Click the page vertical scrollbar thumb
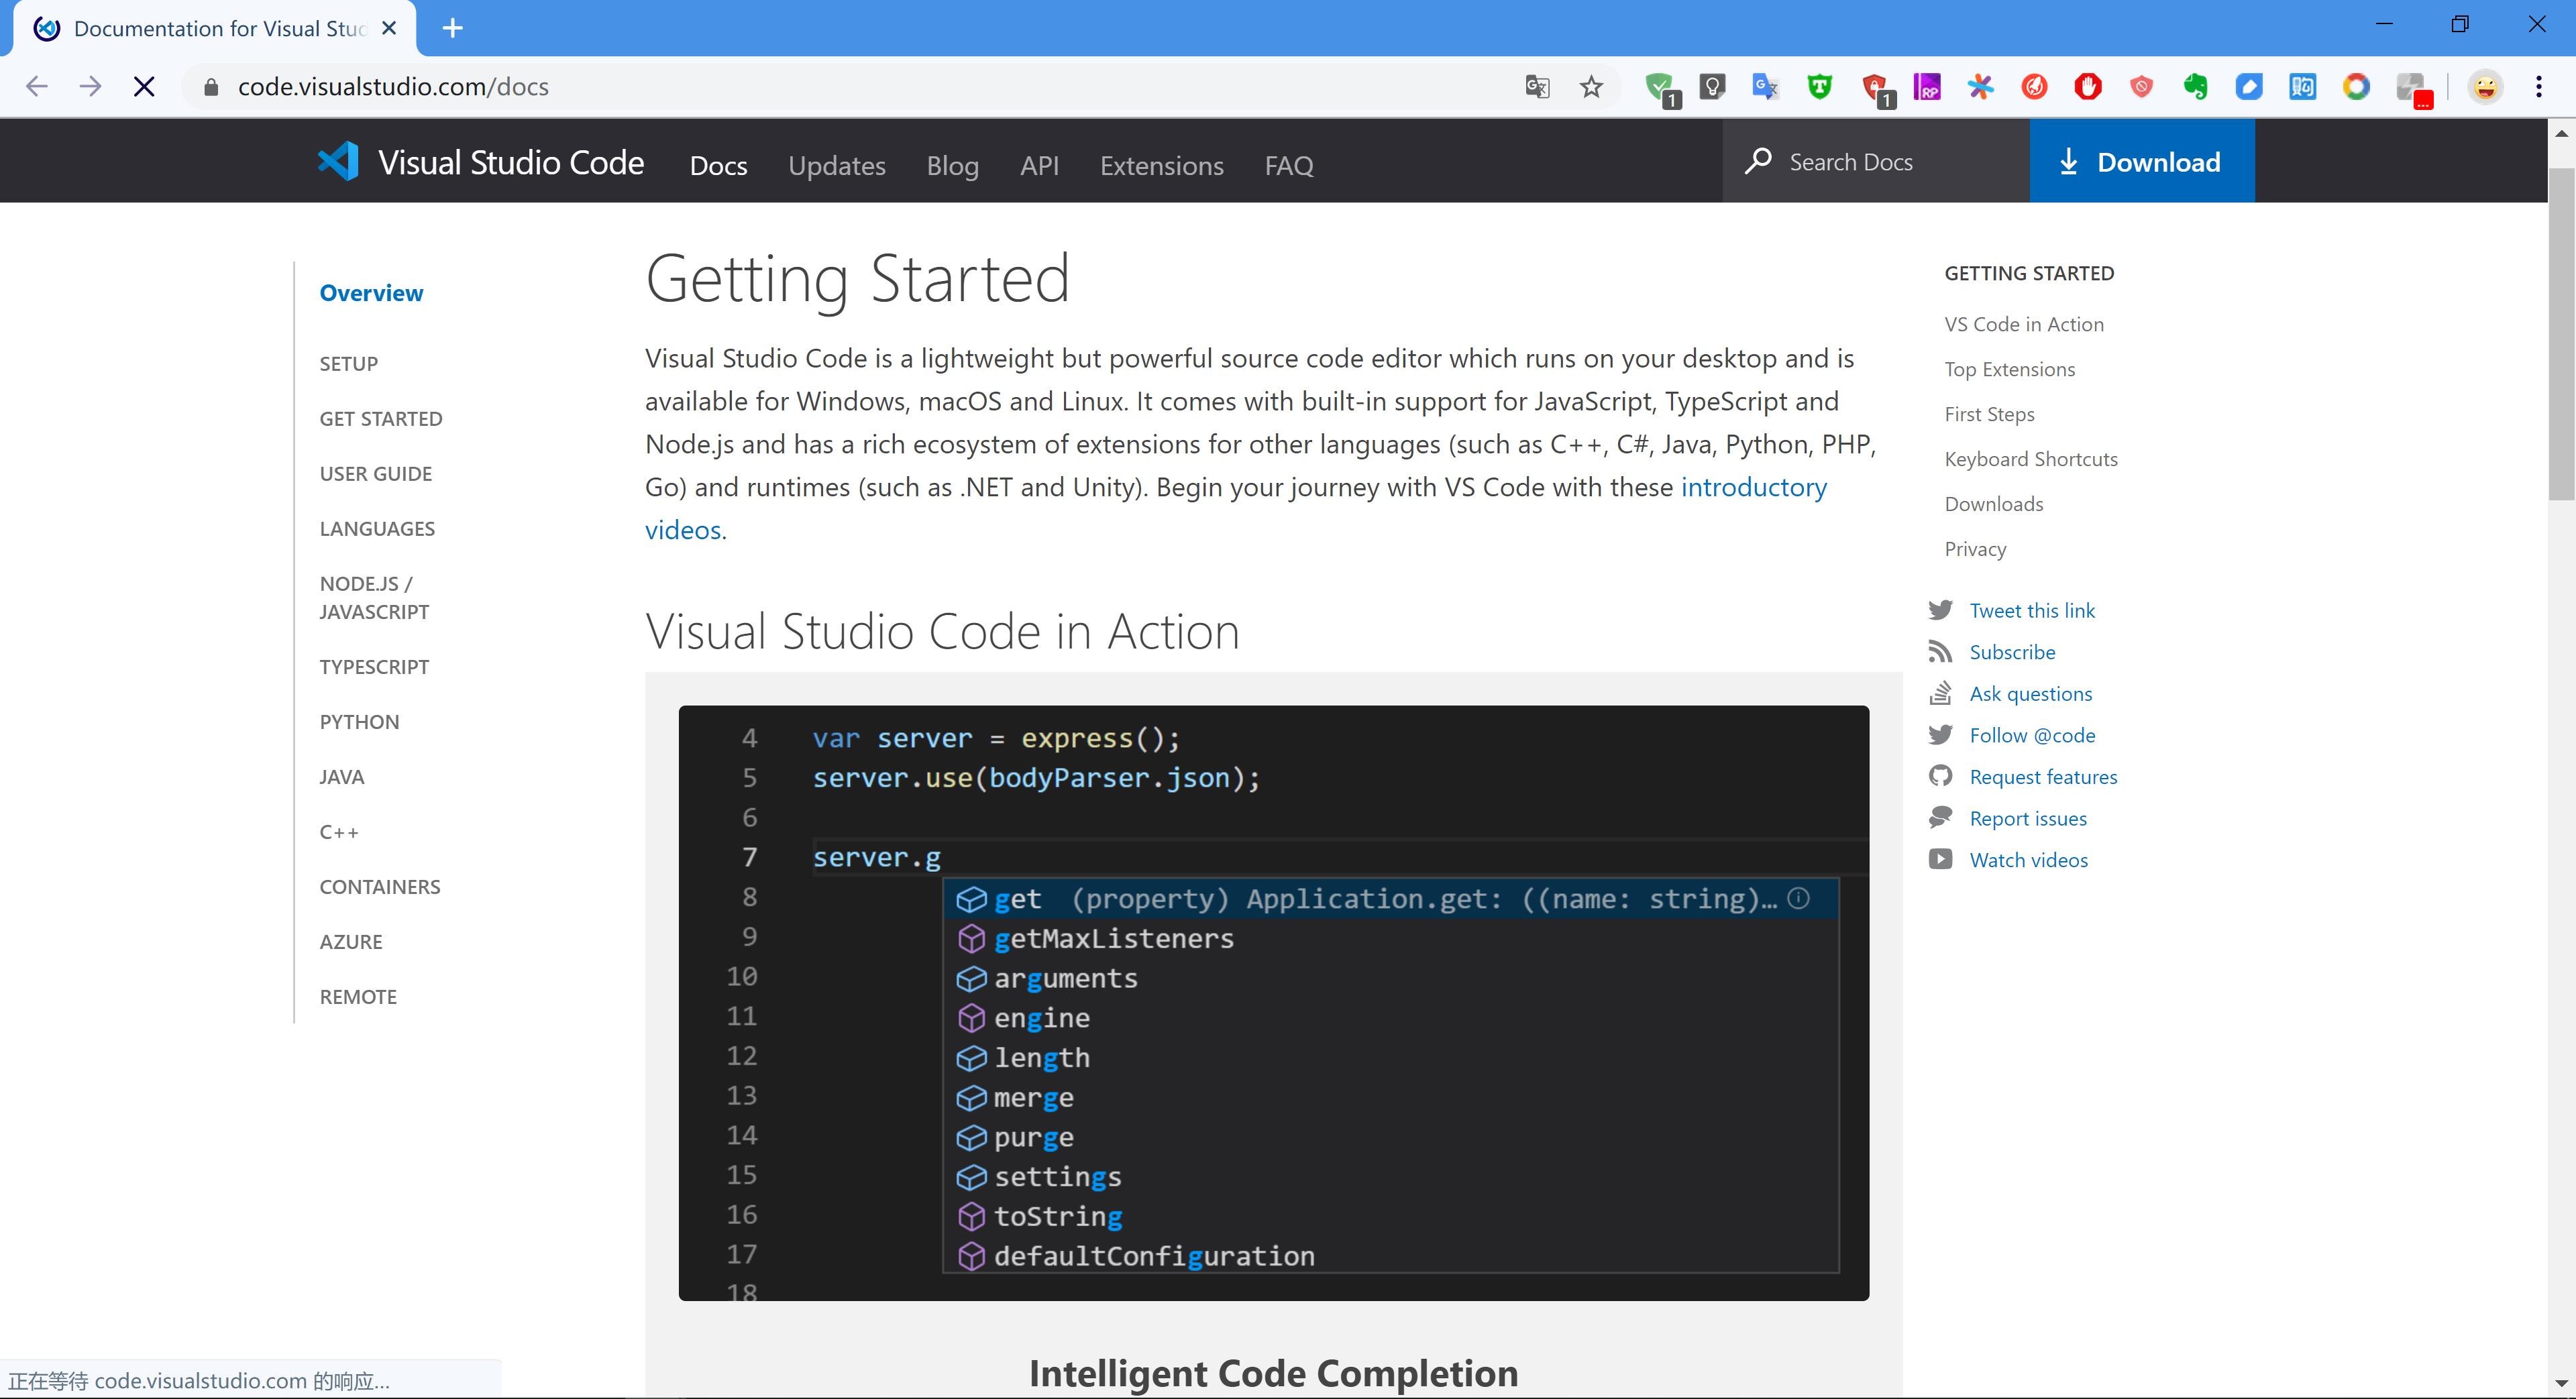This screenshot has height=1399, width=2576. pos(2561,333)
